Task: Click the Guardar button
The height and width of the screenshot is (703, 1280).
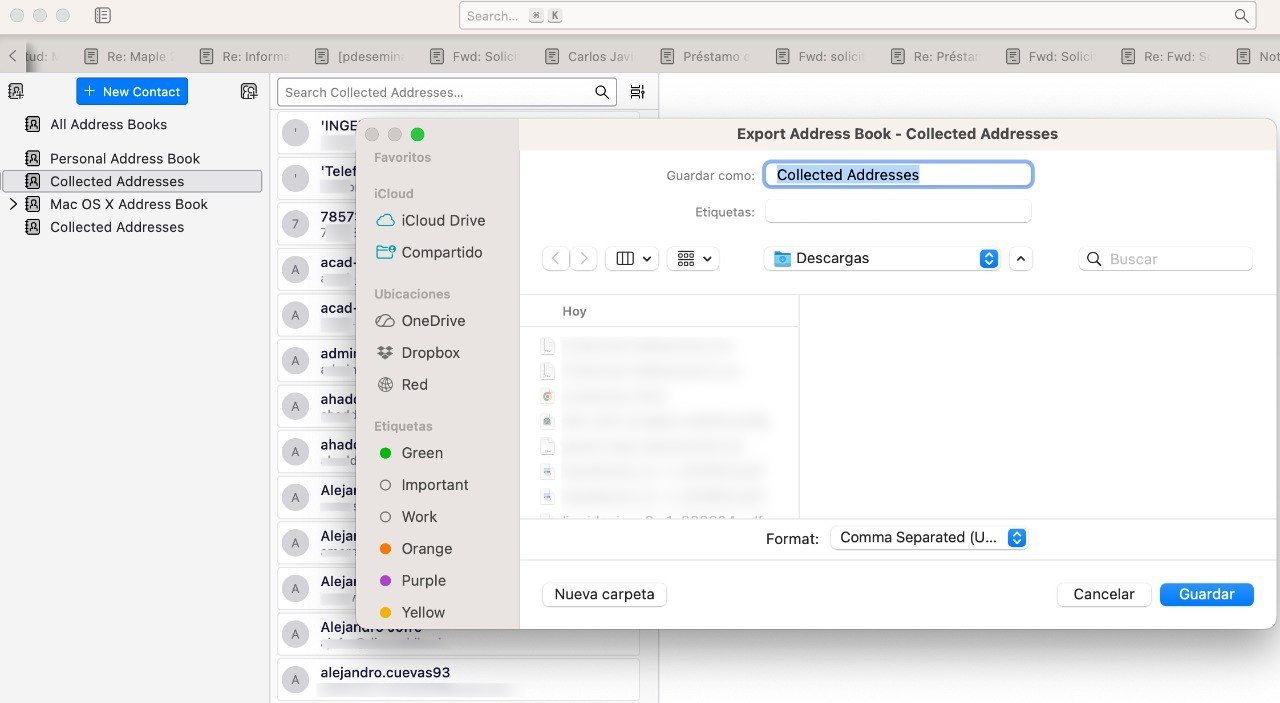Action: pyautogui.click(x=1206, y=594)
